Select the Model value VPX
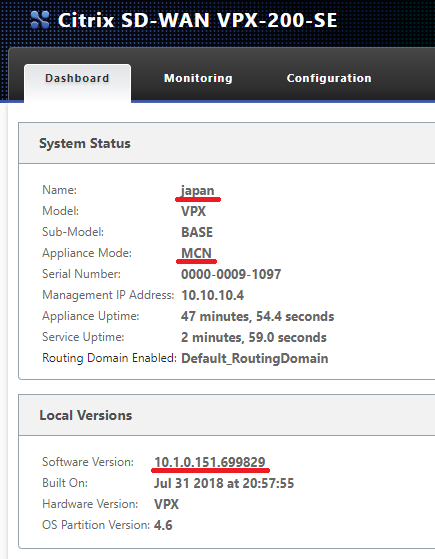The height and width of the screenshot is (559, 435). coord(194,211)
